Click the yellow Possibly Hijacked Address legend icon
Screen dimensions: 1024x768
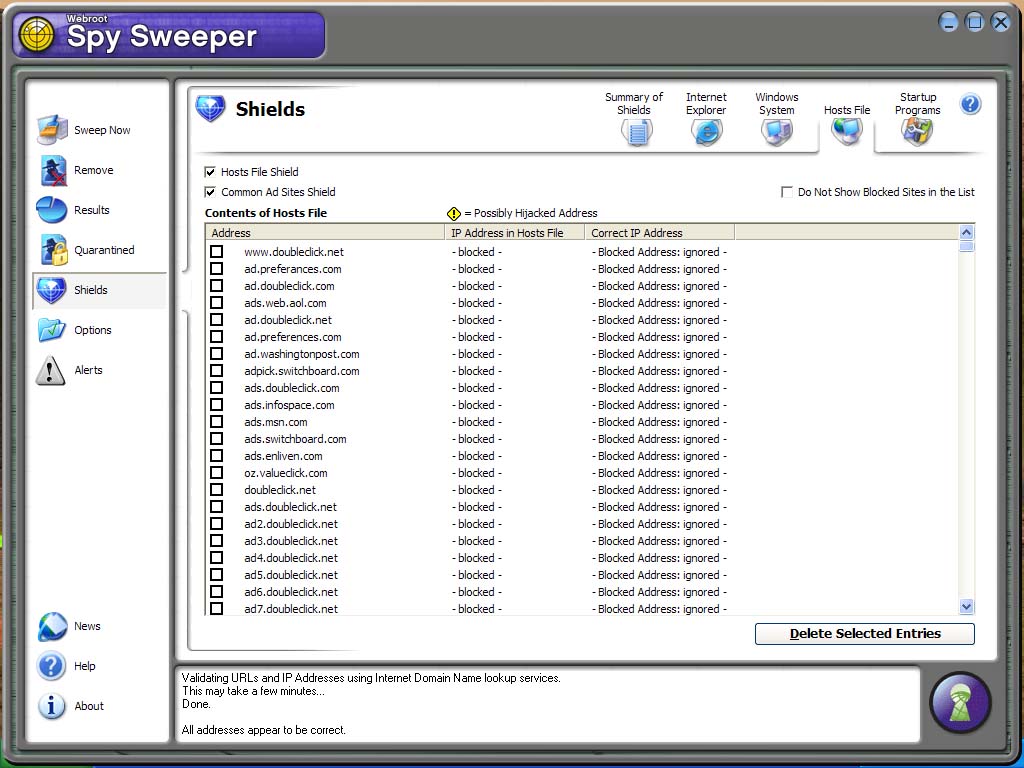click(x=453, y=214)
